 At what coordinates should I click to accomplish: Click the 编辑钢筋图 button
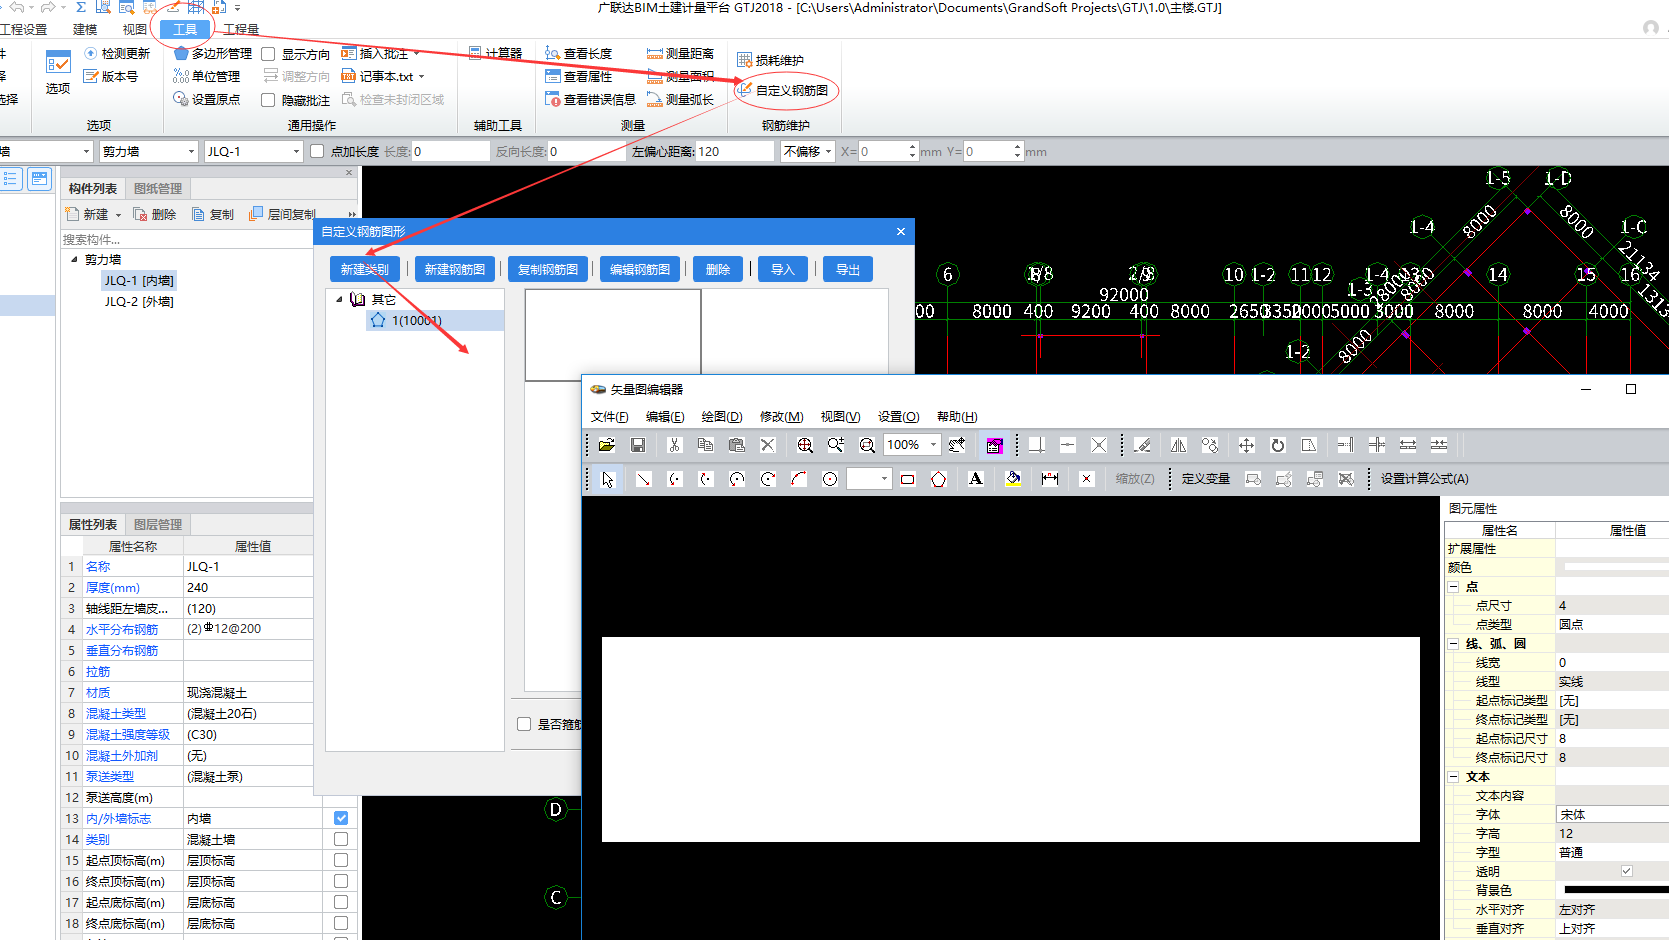click(x=640, y=269)
